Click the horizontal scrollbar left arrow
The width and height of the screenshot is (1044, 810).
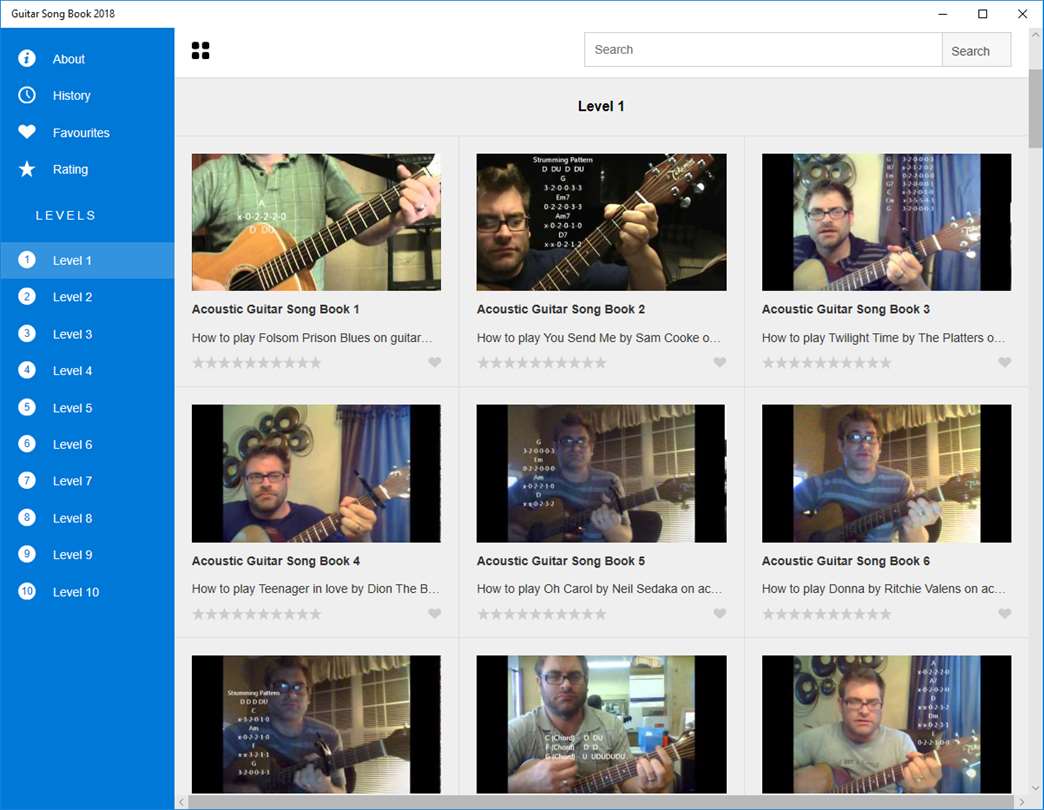tap(181, 802)
